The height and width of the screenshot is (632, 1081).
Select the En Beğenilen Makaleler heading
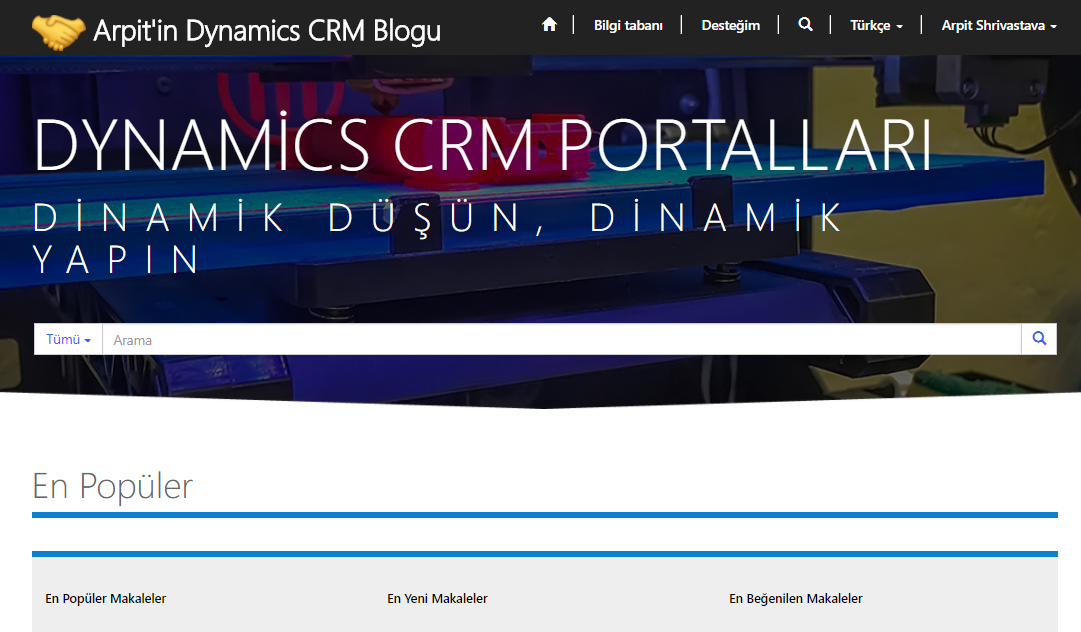796,598
